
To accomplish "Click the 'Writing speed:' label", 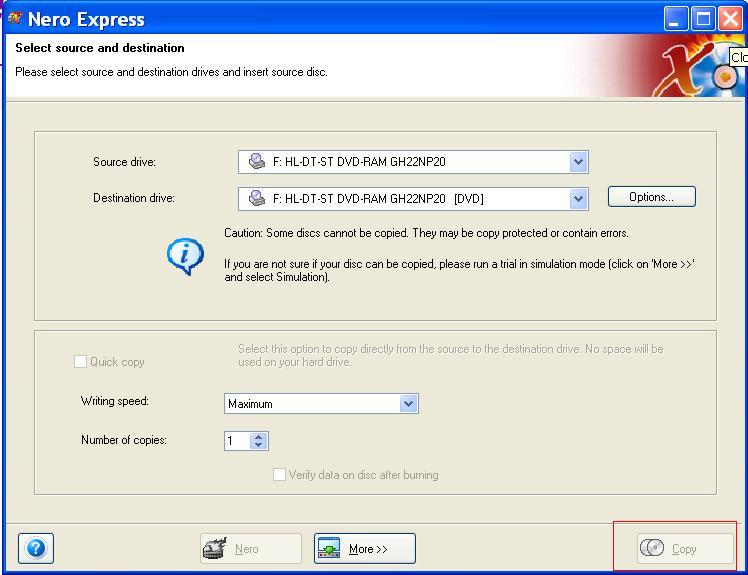I will click(x=114, y=401).
